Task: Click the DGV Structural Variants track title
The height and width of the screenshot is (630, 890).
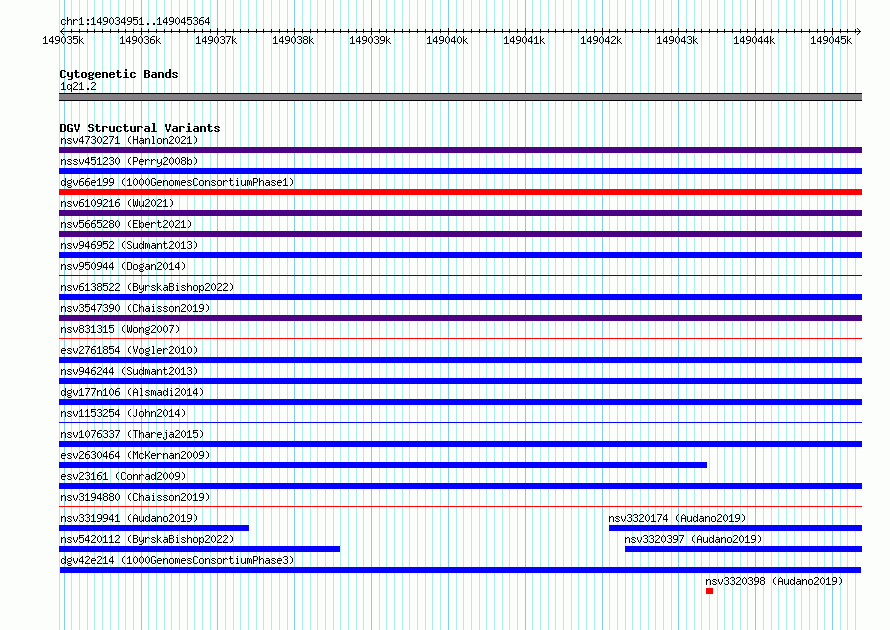Action: (x=140, y=128)
